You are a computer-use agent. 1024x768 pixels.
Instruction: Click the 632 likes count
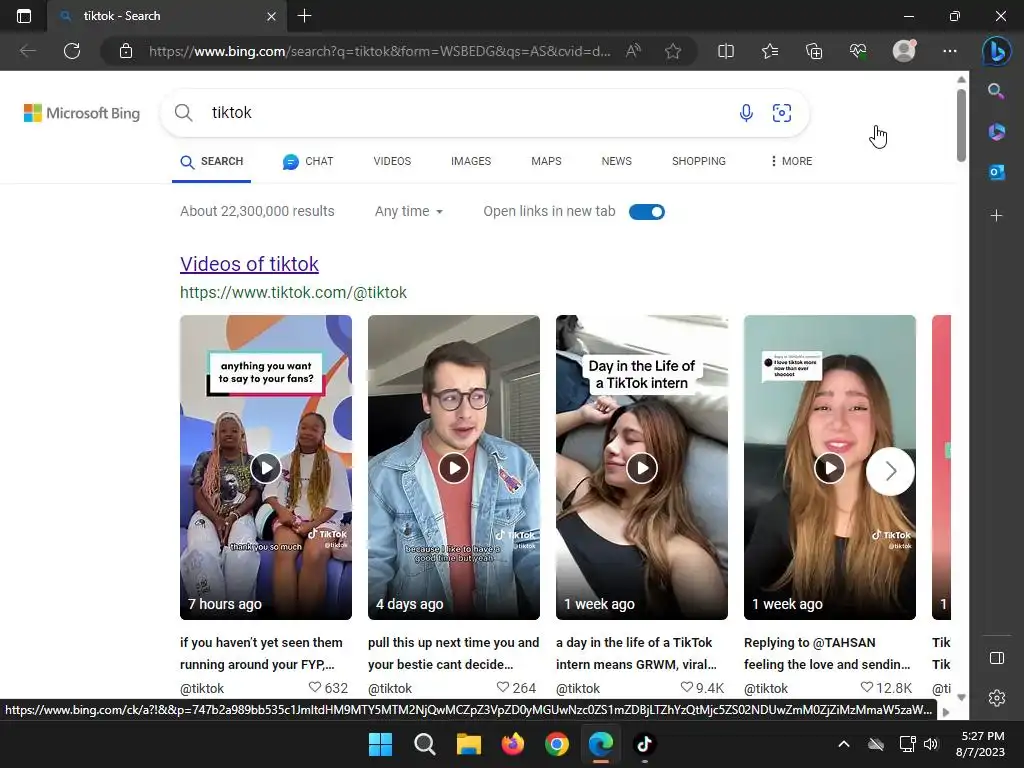(328, 688)
